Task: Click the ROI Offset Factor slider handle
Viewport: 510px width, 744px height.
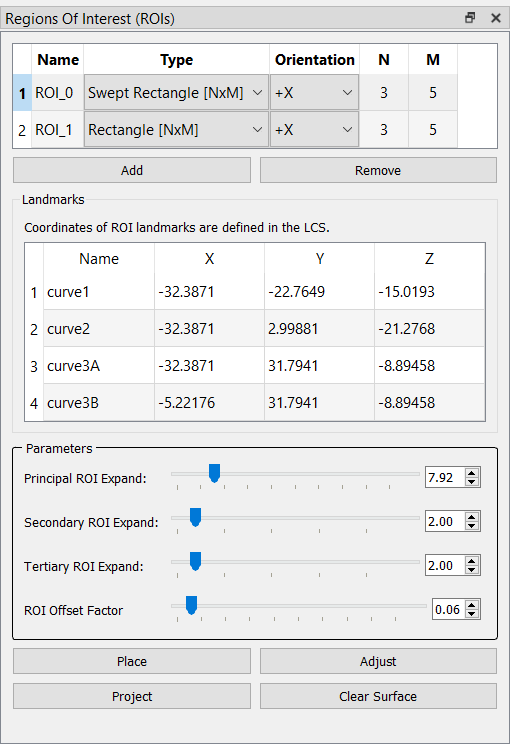Action: coord(191,605)
